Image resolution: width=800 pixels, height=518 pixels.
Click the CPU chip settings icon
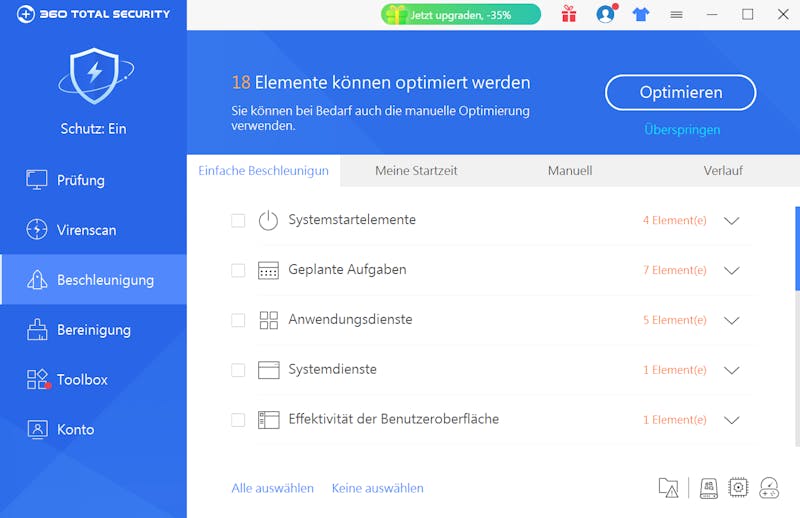pyautogui.click(x=738, y=488)
